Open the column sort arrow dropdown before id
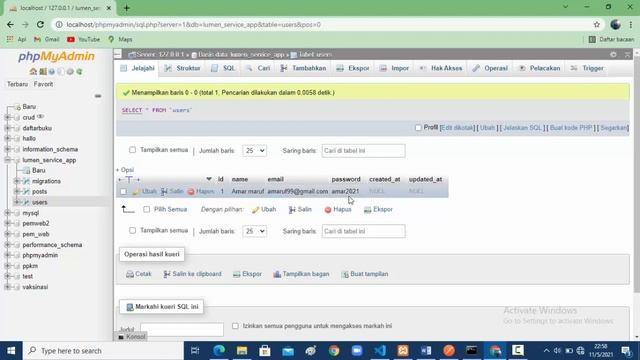The height and width of the screenshot is (360, 640). (209, 179)
